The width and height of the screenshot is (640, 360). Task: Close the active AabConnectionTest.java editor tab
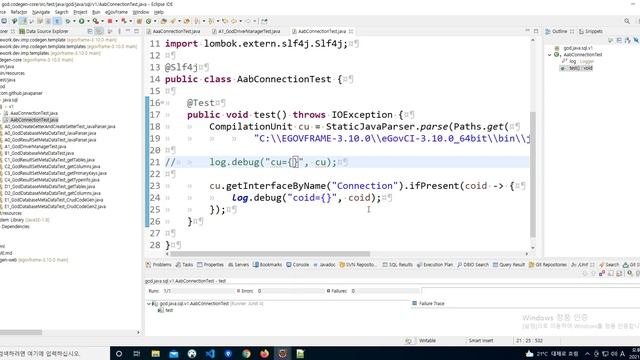pyautogui.click(x=351, y=31)
